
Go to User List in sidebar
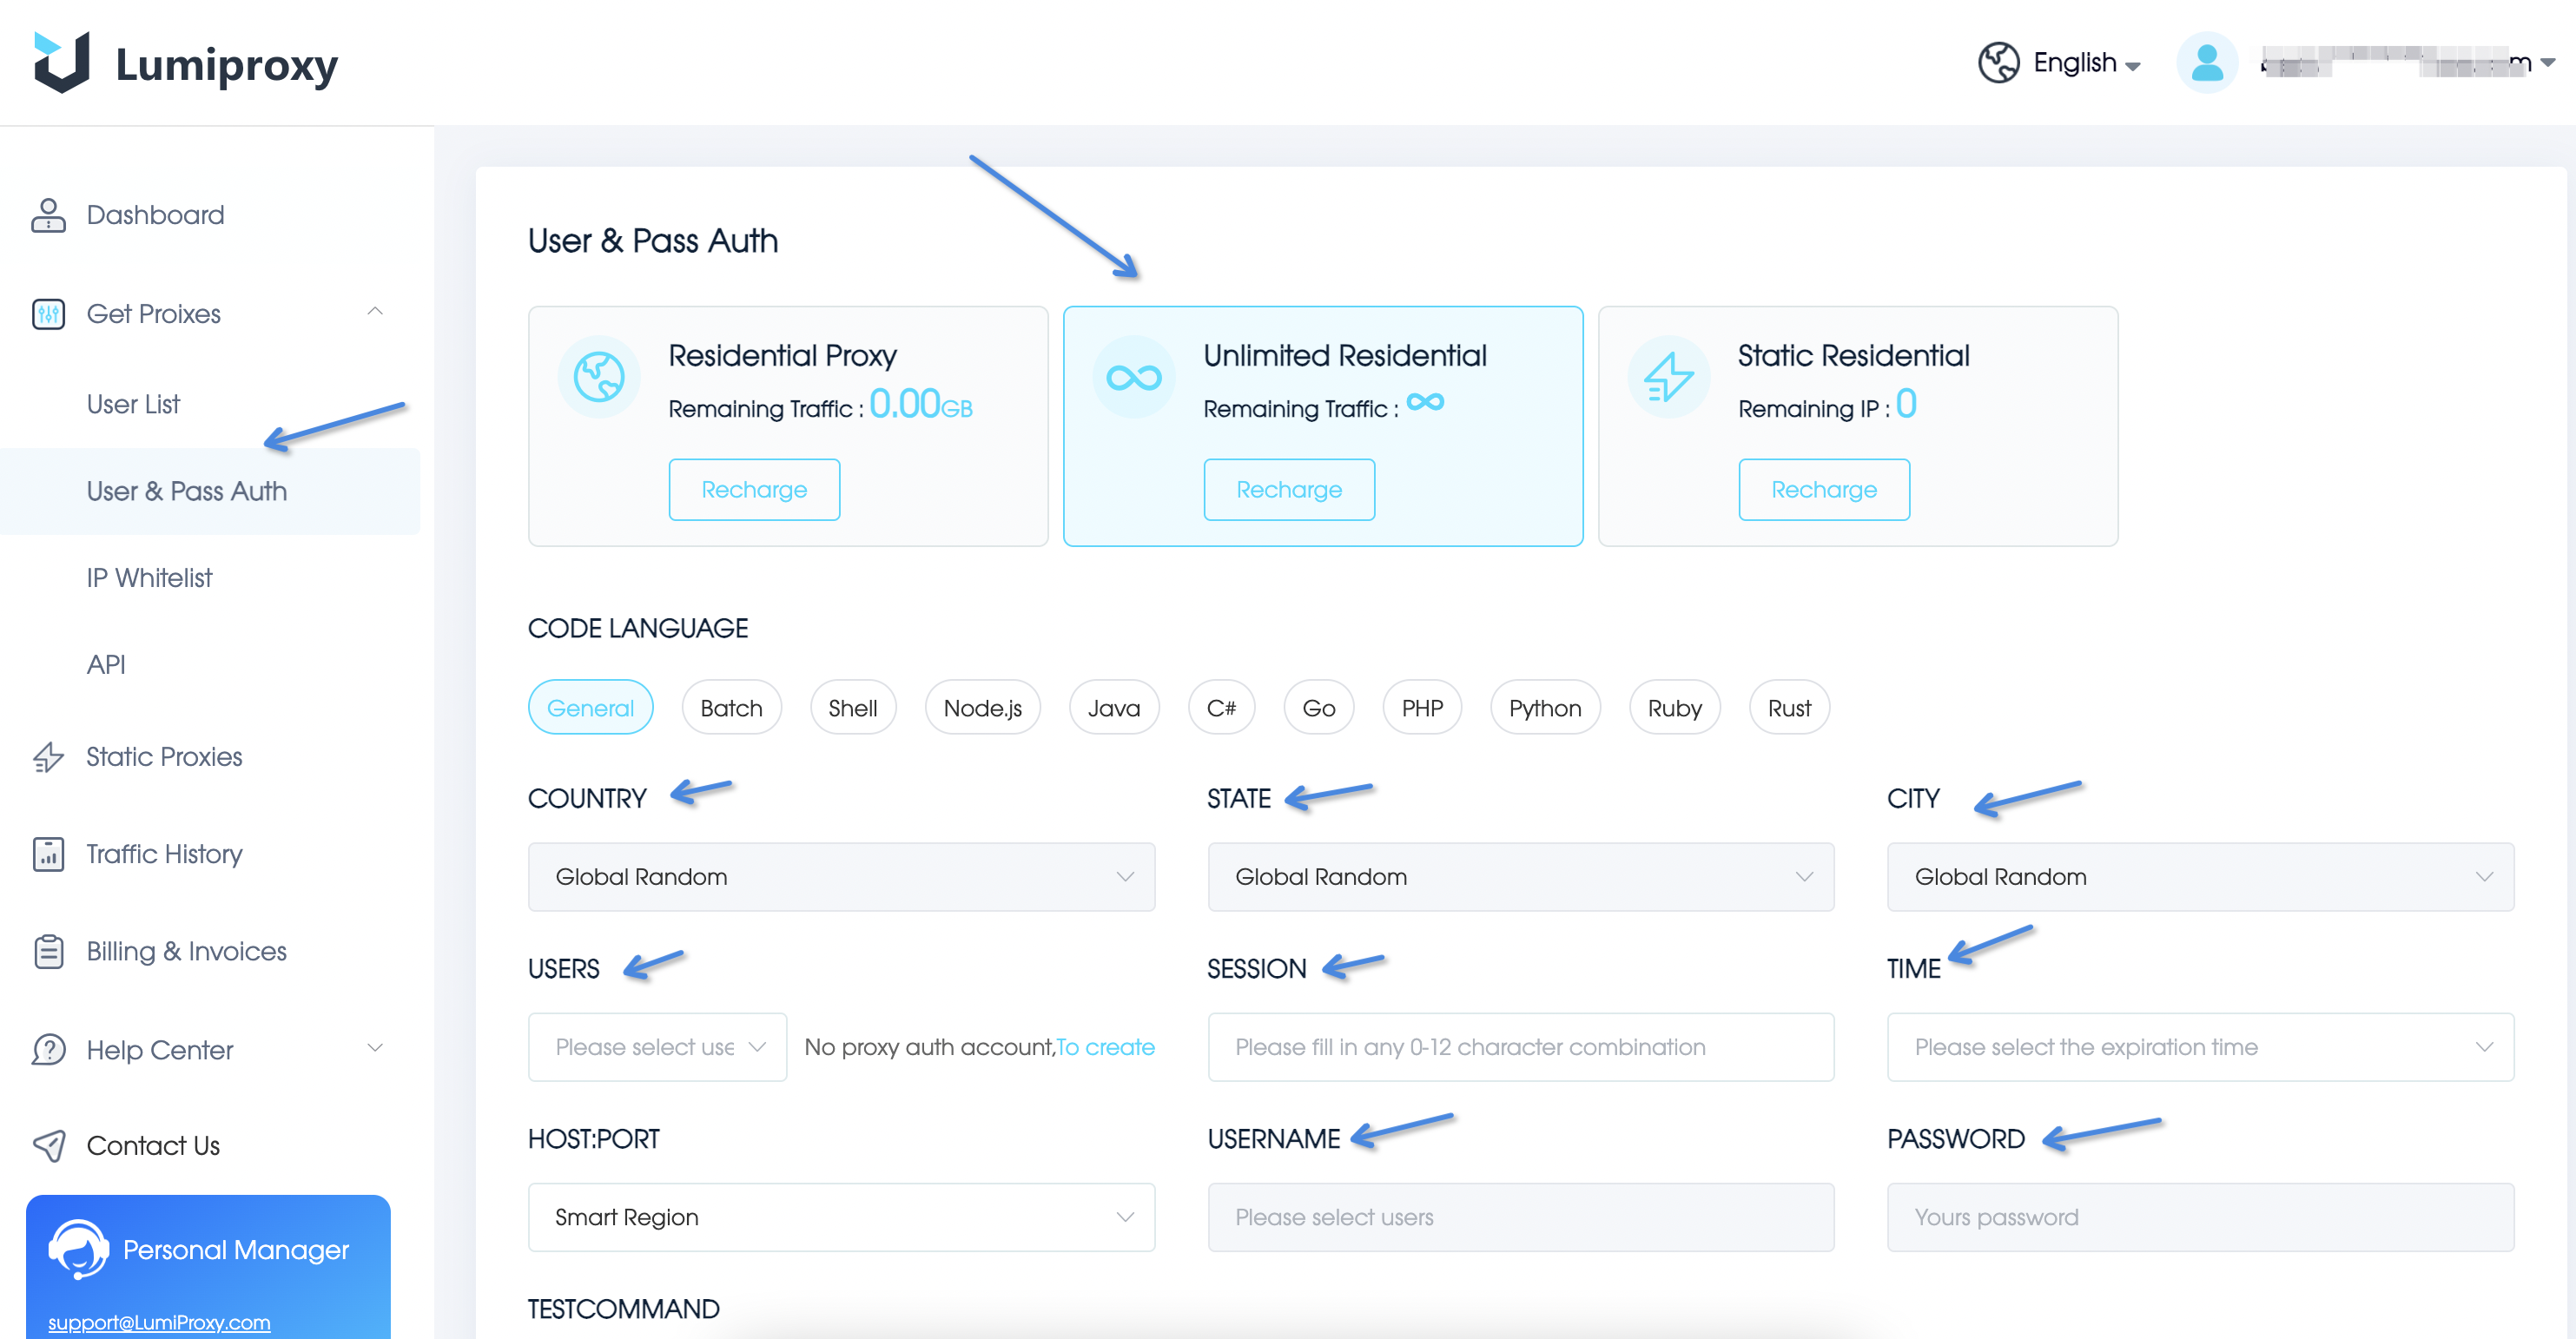point(133,404)
